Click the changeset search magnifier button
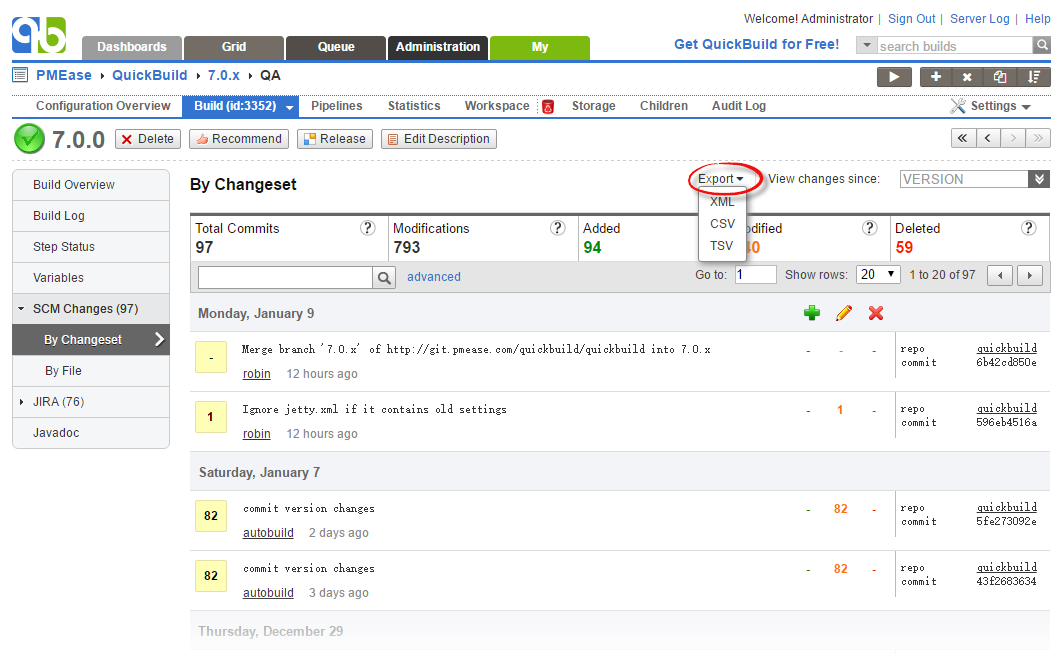1058x660 pixels. (384, 277)
